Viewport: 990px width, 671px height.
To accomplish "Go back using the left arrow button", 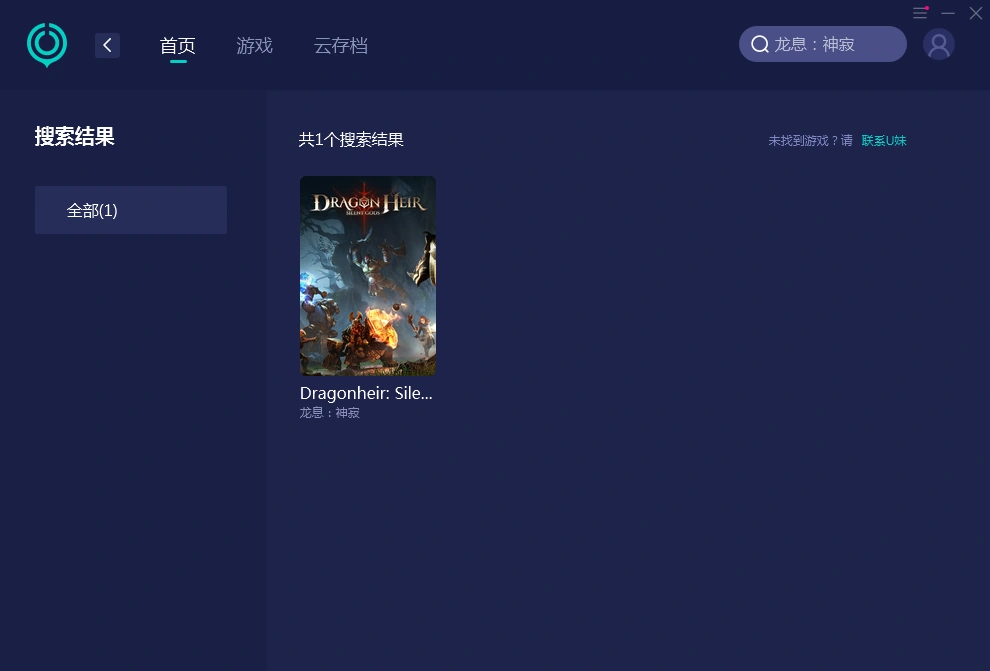I will click(107, 45).
